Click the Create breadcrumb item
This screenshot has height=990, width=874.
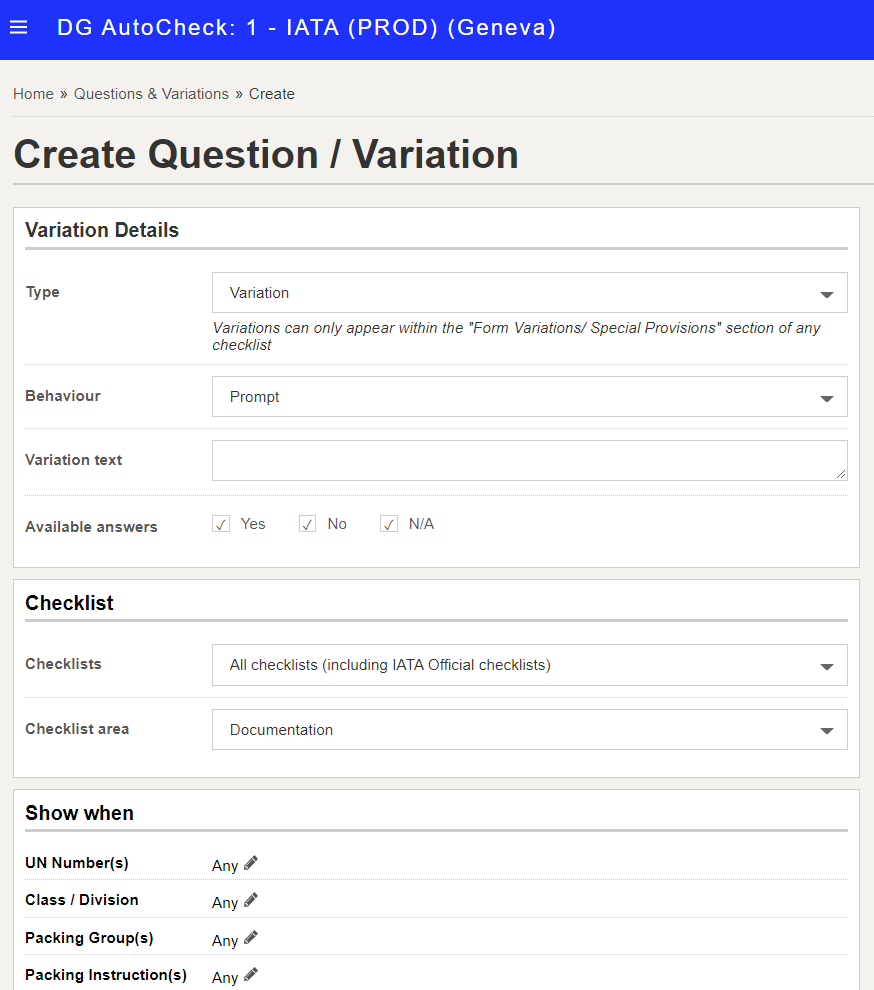point(272,94)
